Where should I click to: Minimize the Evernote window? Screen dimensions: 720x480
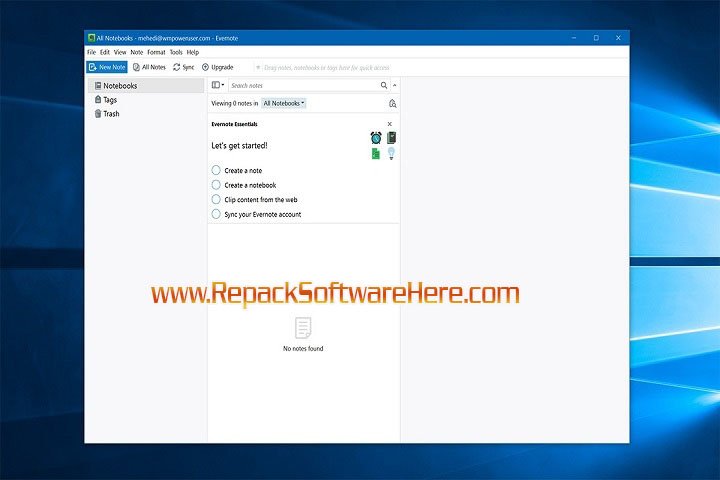[x=574, y=38]
